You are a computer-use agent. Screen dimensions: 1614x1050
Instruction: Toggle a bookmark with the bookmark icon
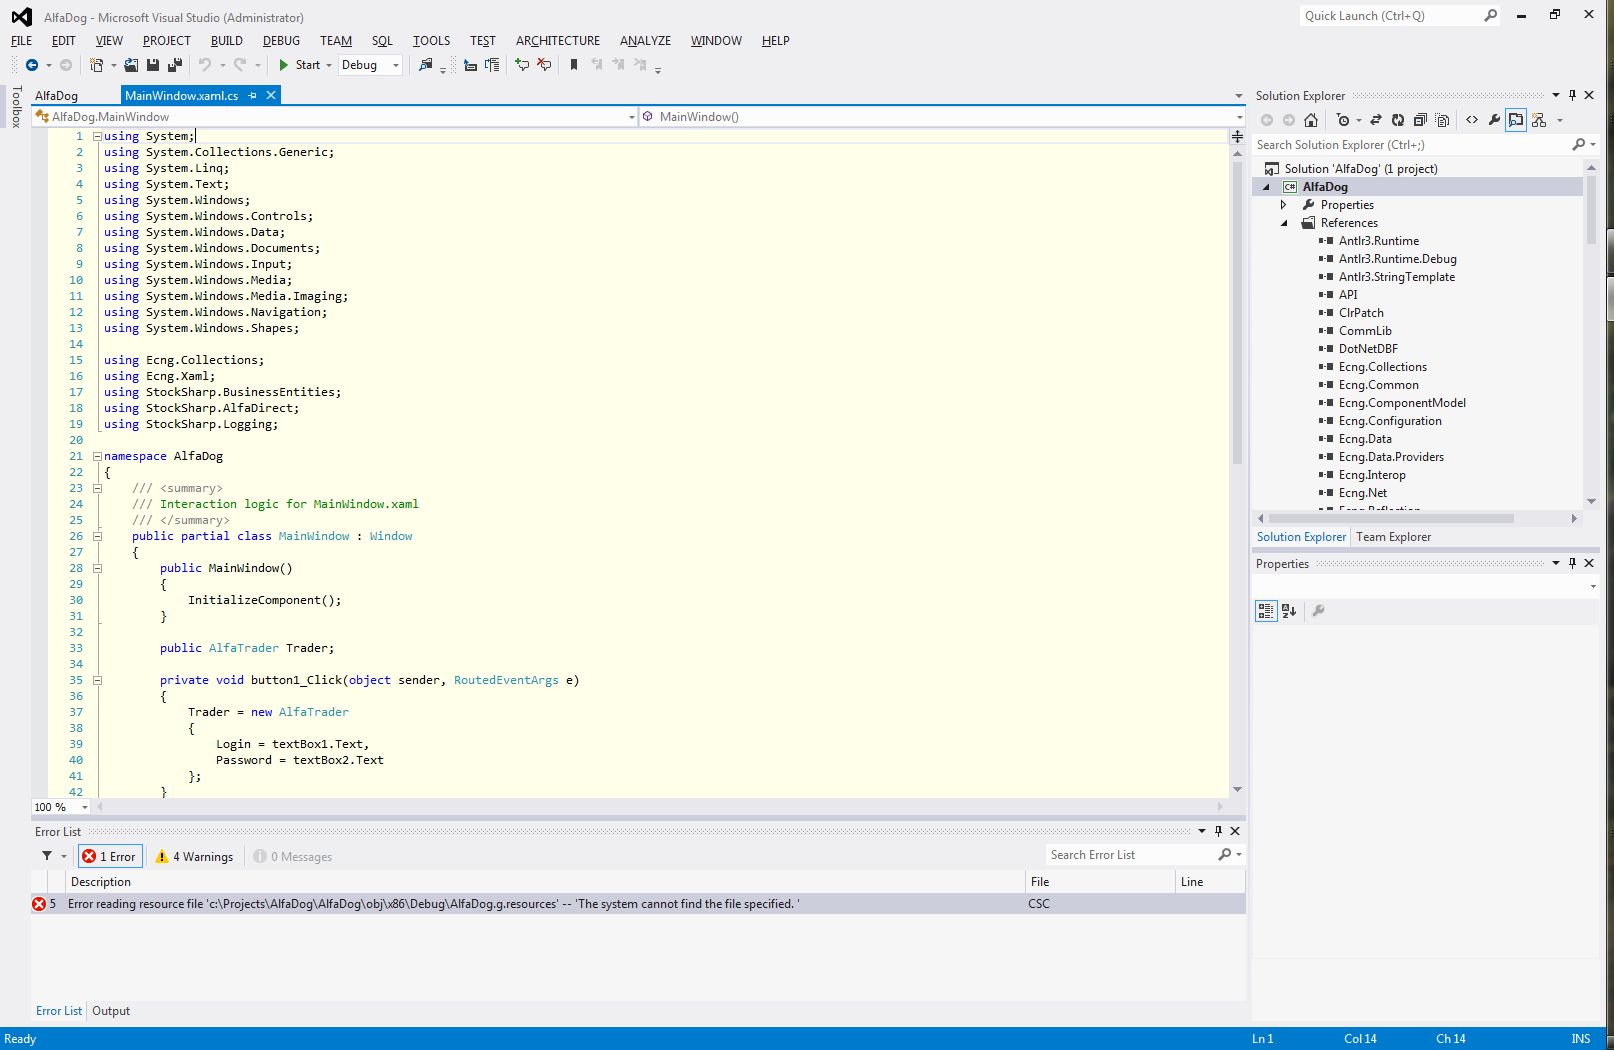[x=574, y=65]
